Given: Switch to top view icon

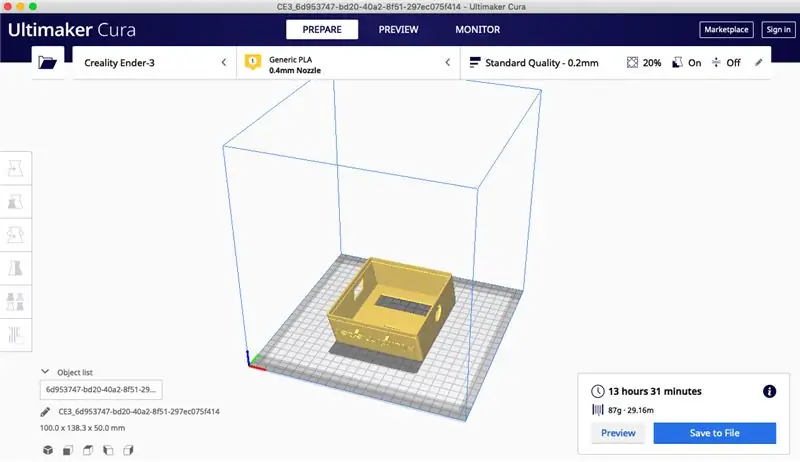Looking at the screenshot, I should click(88, 450).
